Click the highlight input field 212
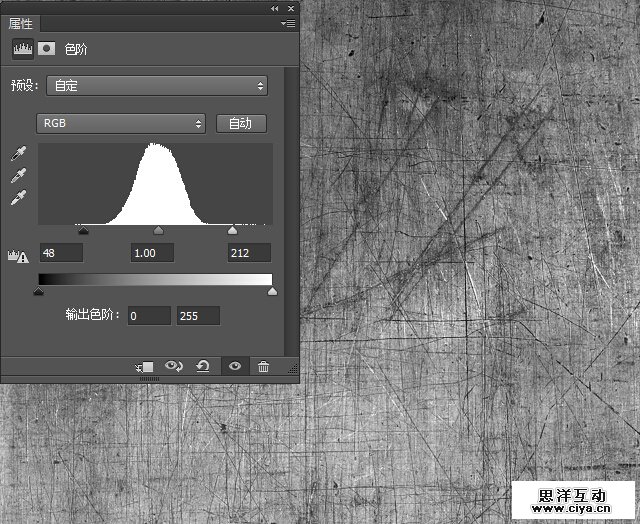 point(249,253)
